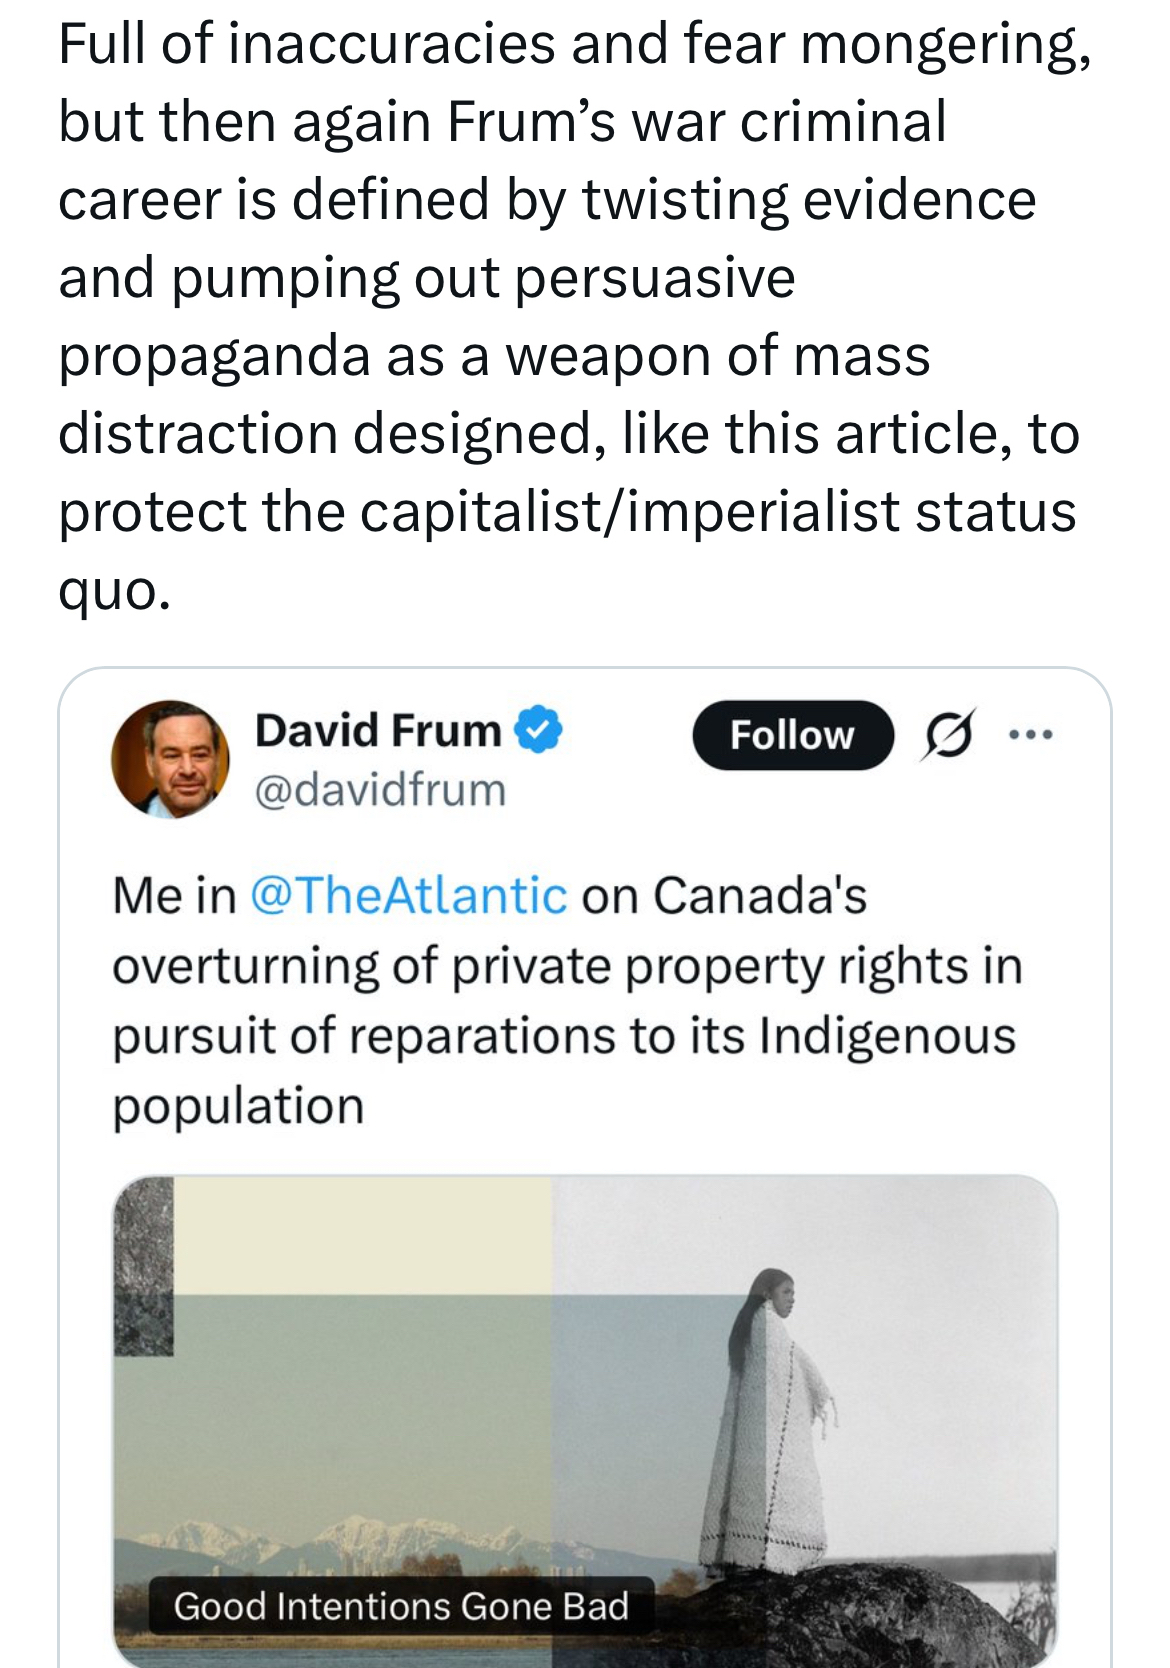Select the @davidfrum handle
The width and height of the screenshot is (1170, 1668).
pos(380,790)
